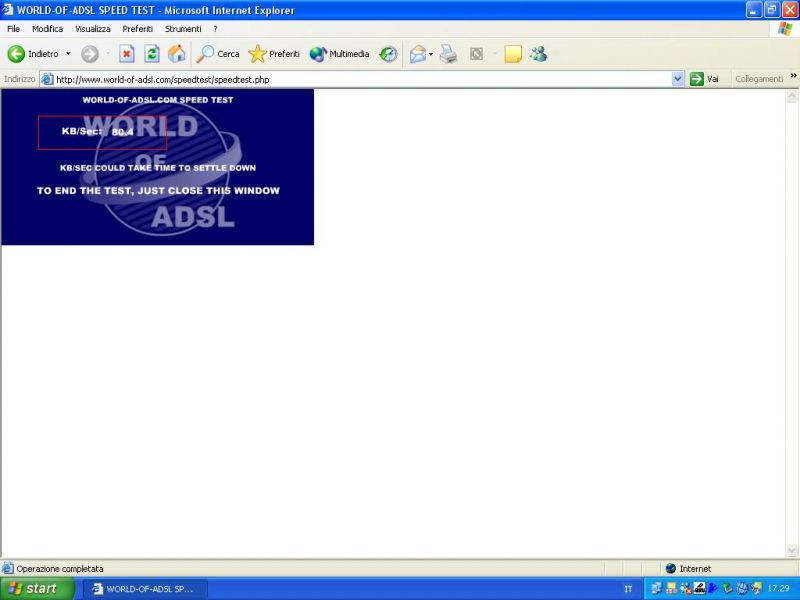Click the Messenger tray icon with red X
Screen dimensions: 800x600
[686, 588]
